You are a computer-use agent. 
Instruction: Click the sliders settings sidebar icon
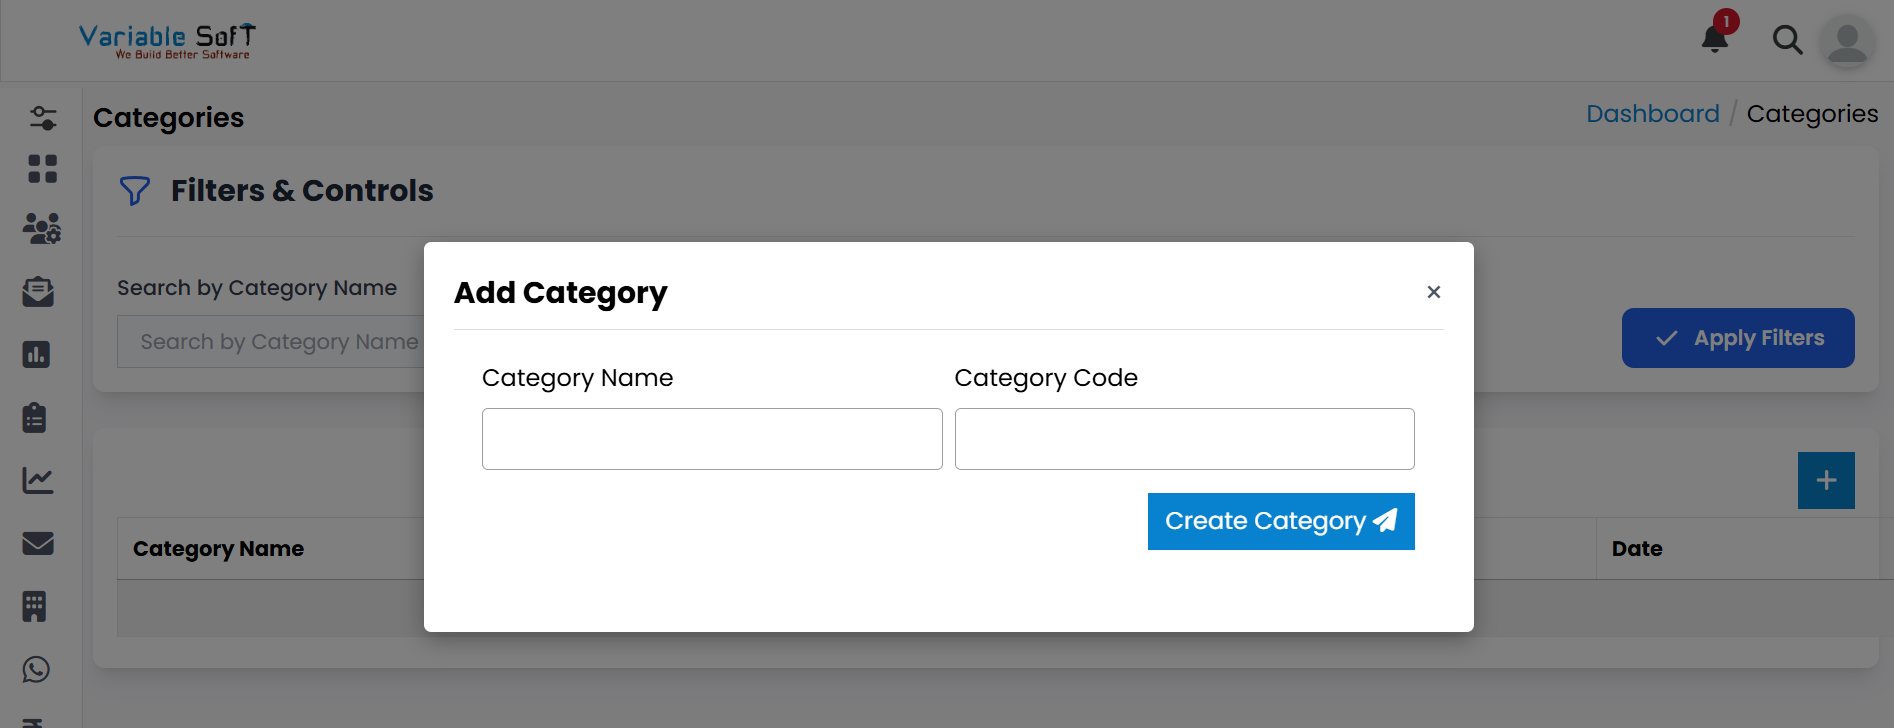(x=42, y=118)
